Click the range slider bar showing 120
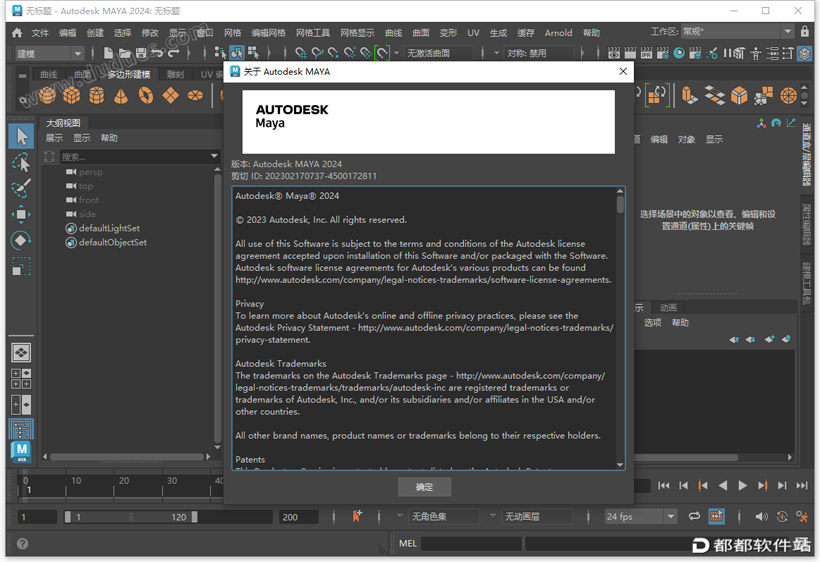This screenshot has width=820, height=562. tap(131, 517)
